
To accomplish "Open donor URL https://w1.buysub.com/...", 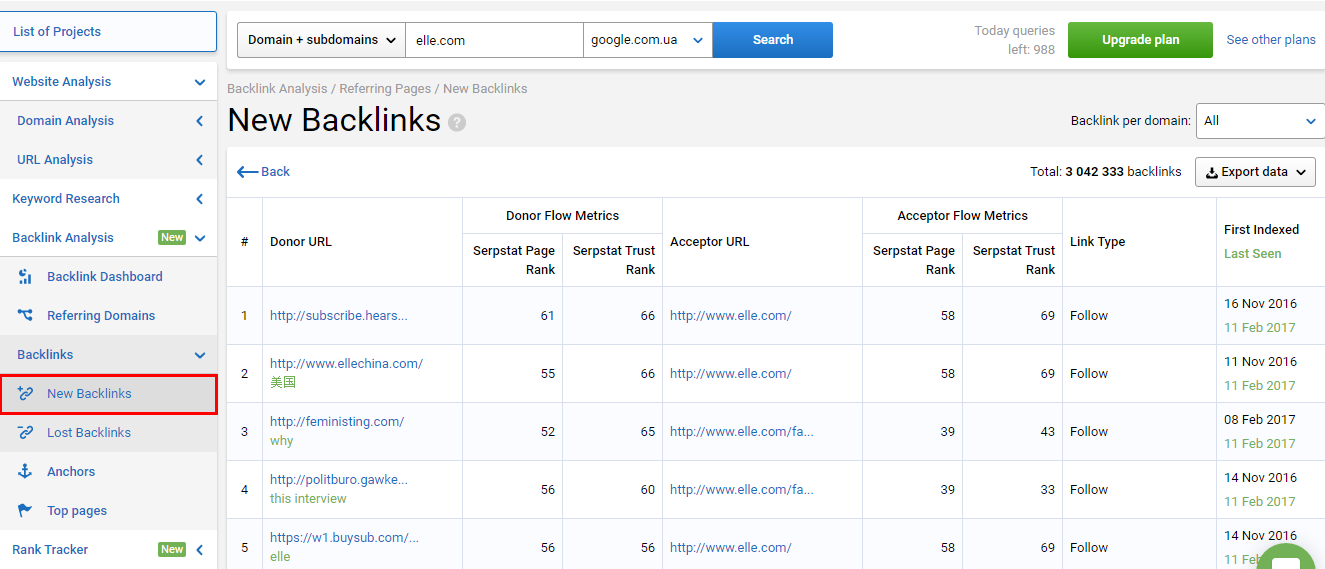I will [344, 538].
